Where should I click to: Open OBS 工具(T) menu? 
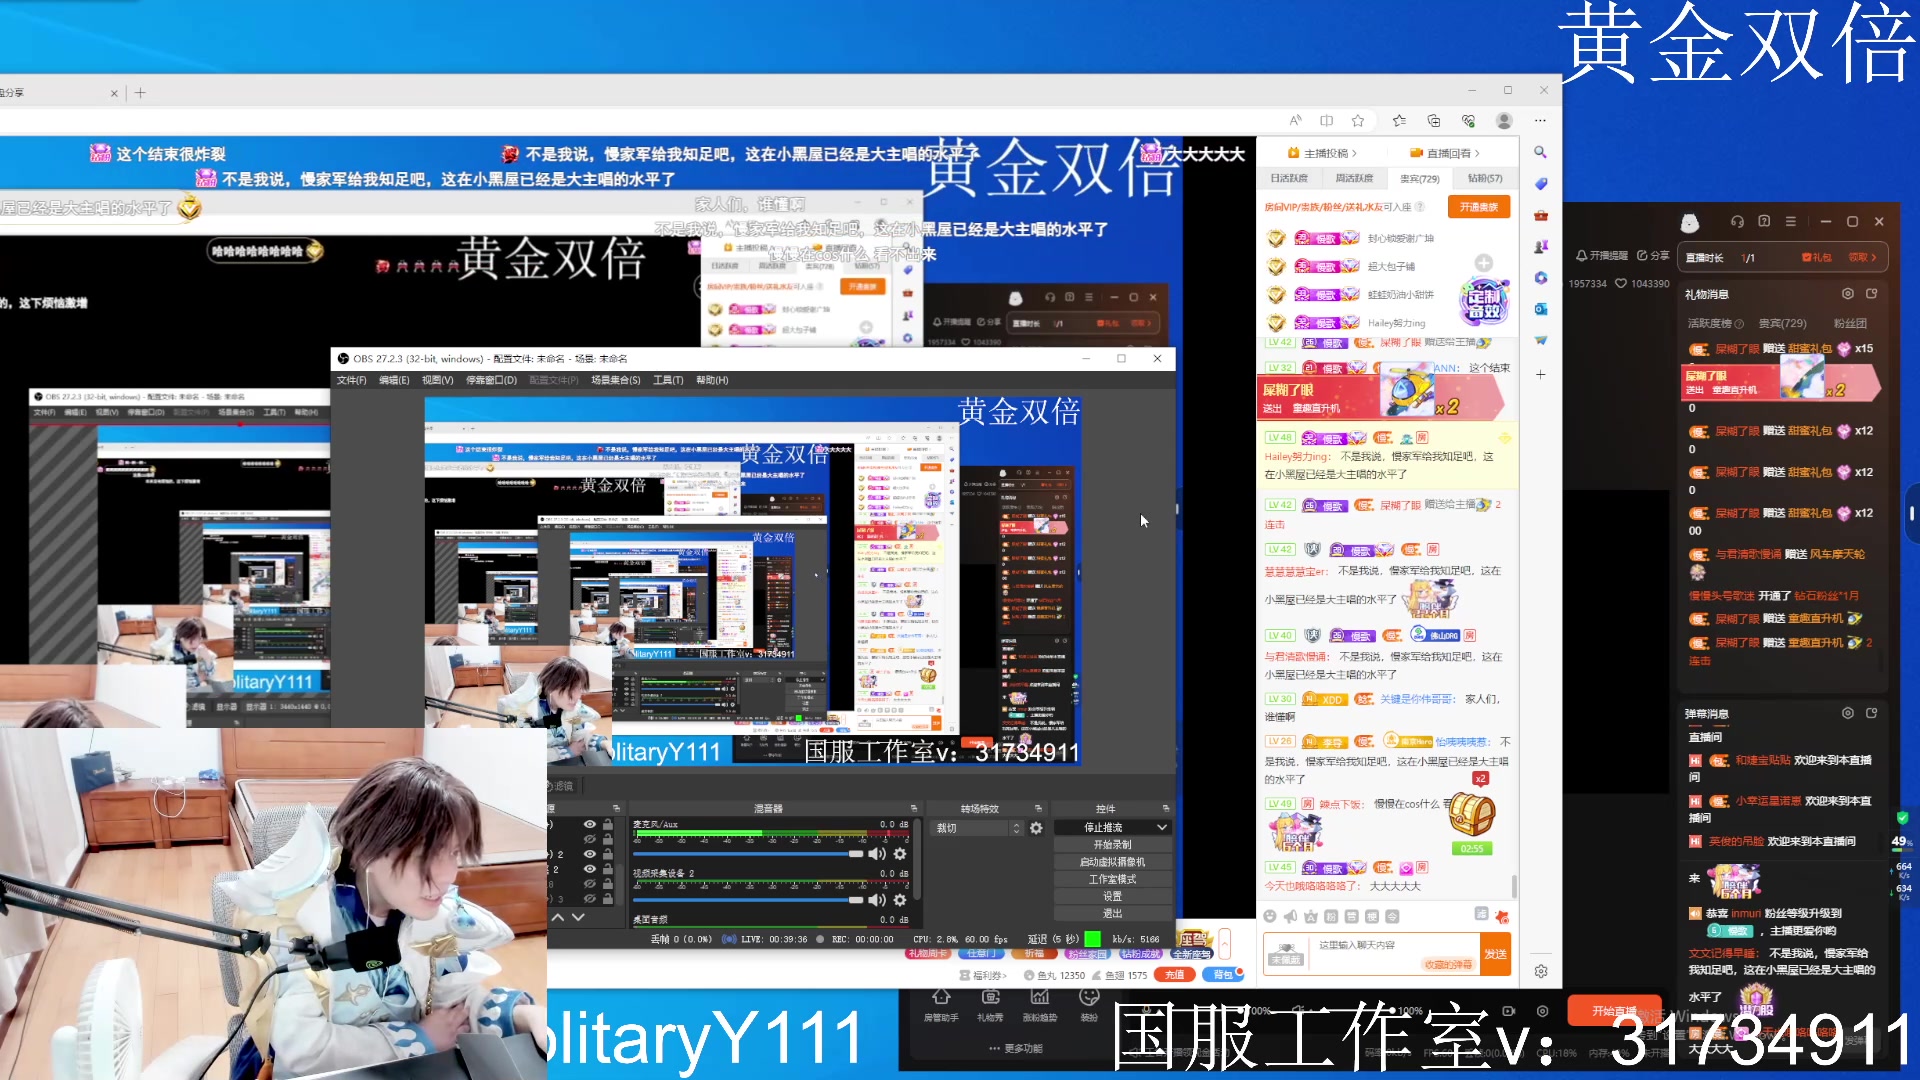[668, 380]
